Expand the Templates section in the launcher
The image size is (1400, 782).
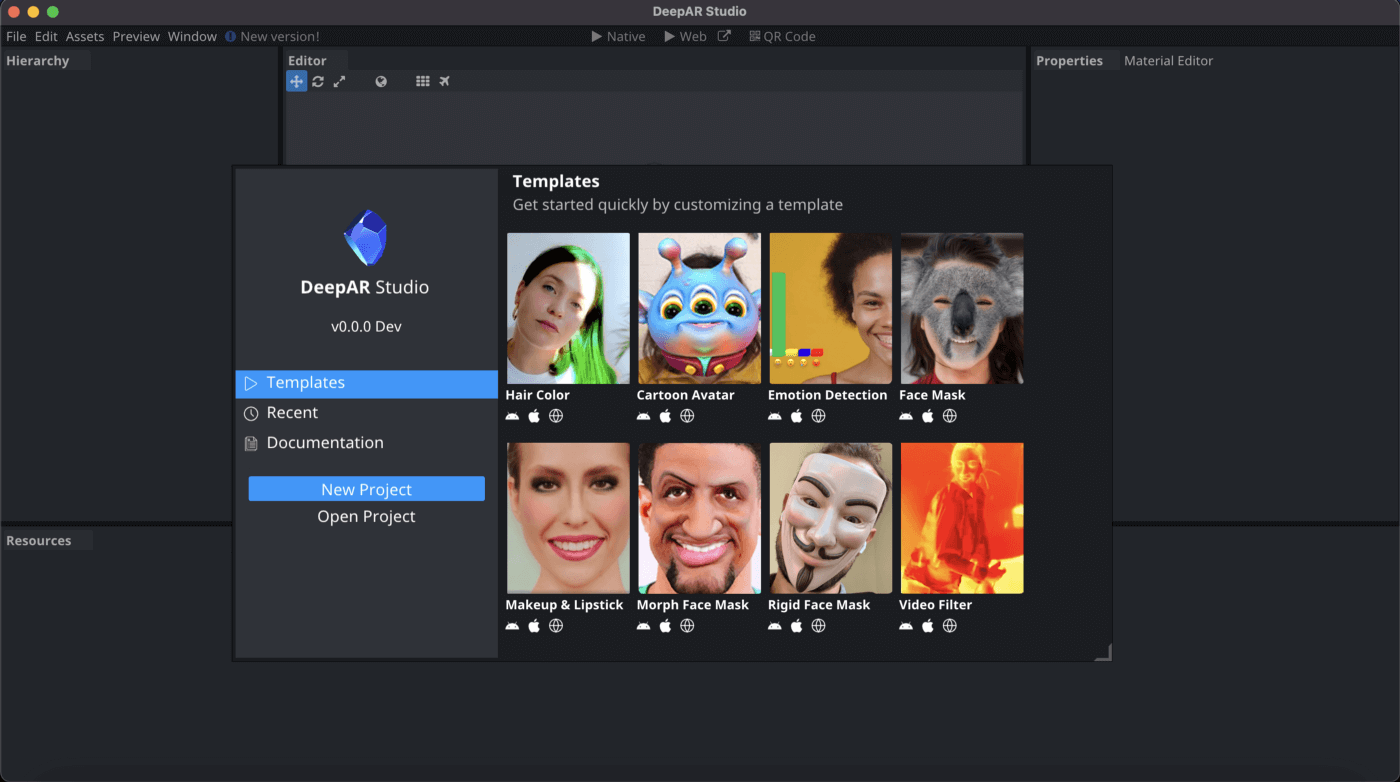tap(305, 382)
